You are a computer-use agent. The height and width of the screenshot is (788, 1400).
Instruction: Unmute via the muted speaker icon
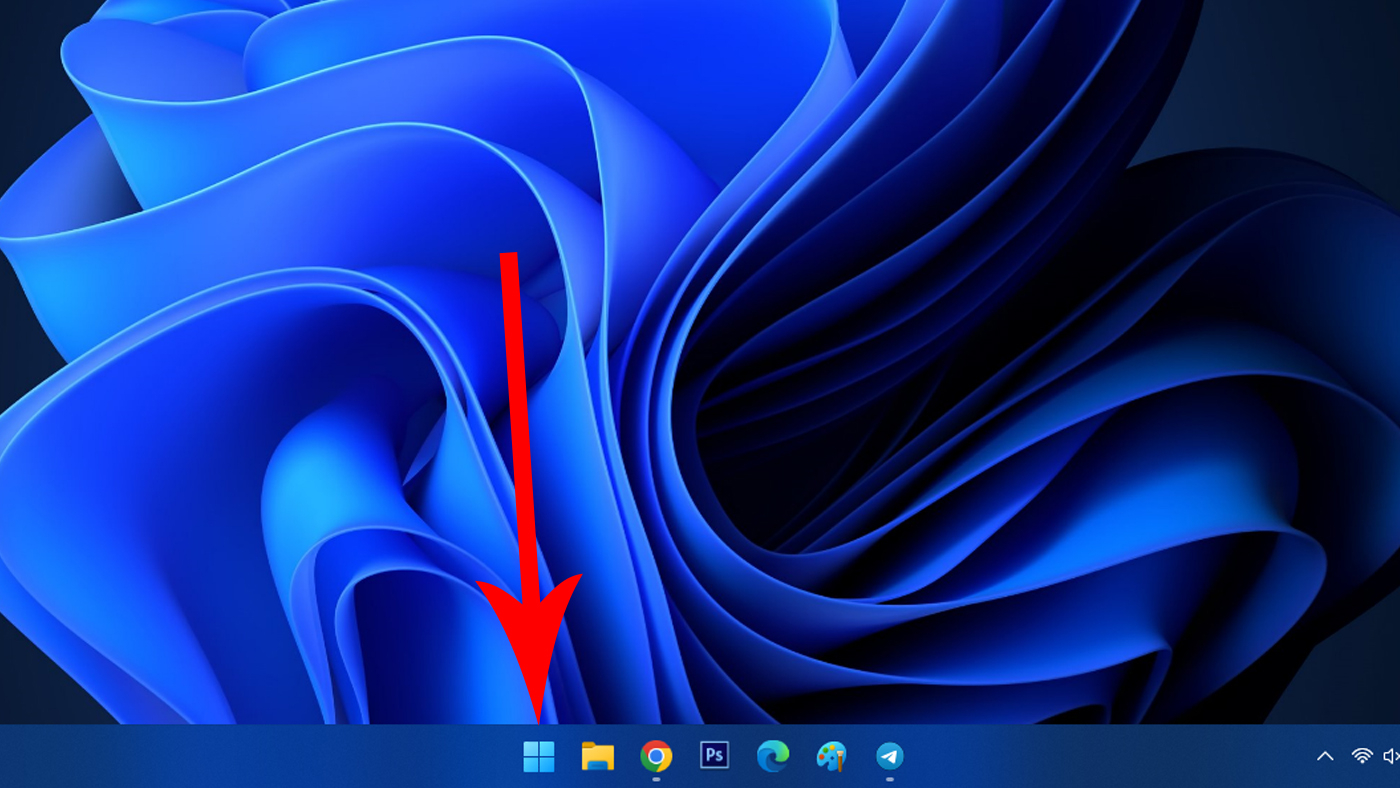[1390, 756]
